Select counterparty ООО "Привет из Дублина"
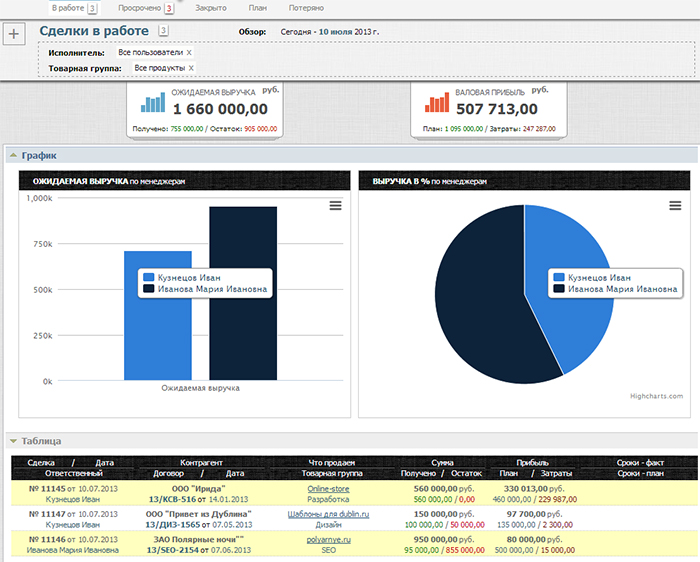 [x=198, y=514]
